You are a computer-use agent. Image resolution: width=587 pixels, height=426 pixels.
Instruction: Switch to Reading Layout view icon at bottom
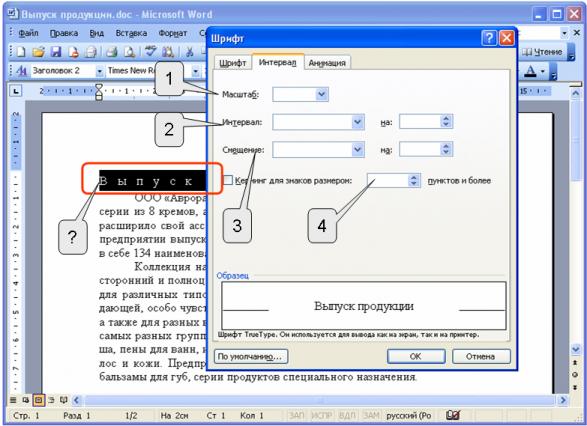(64, 400)
